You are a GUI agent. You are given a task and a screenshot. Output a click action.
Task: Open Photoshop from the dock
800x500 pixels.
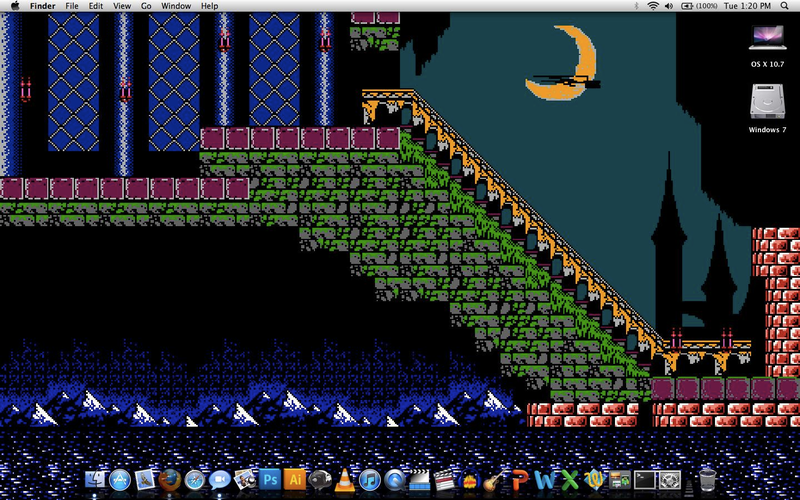pos(270,480)
